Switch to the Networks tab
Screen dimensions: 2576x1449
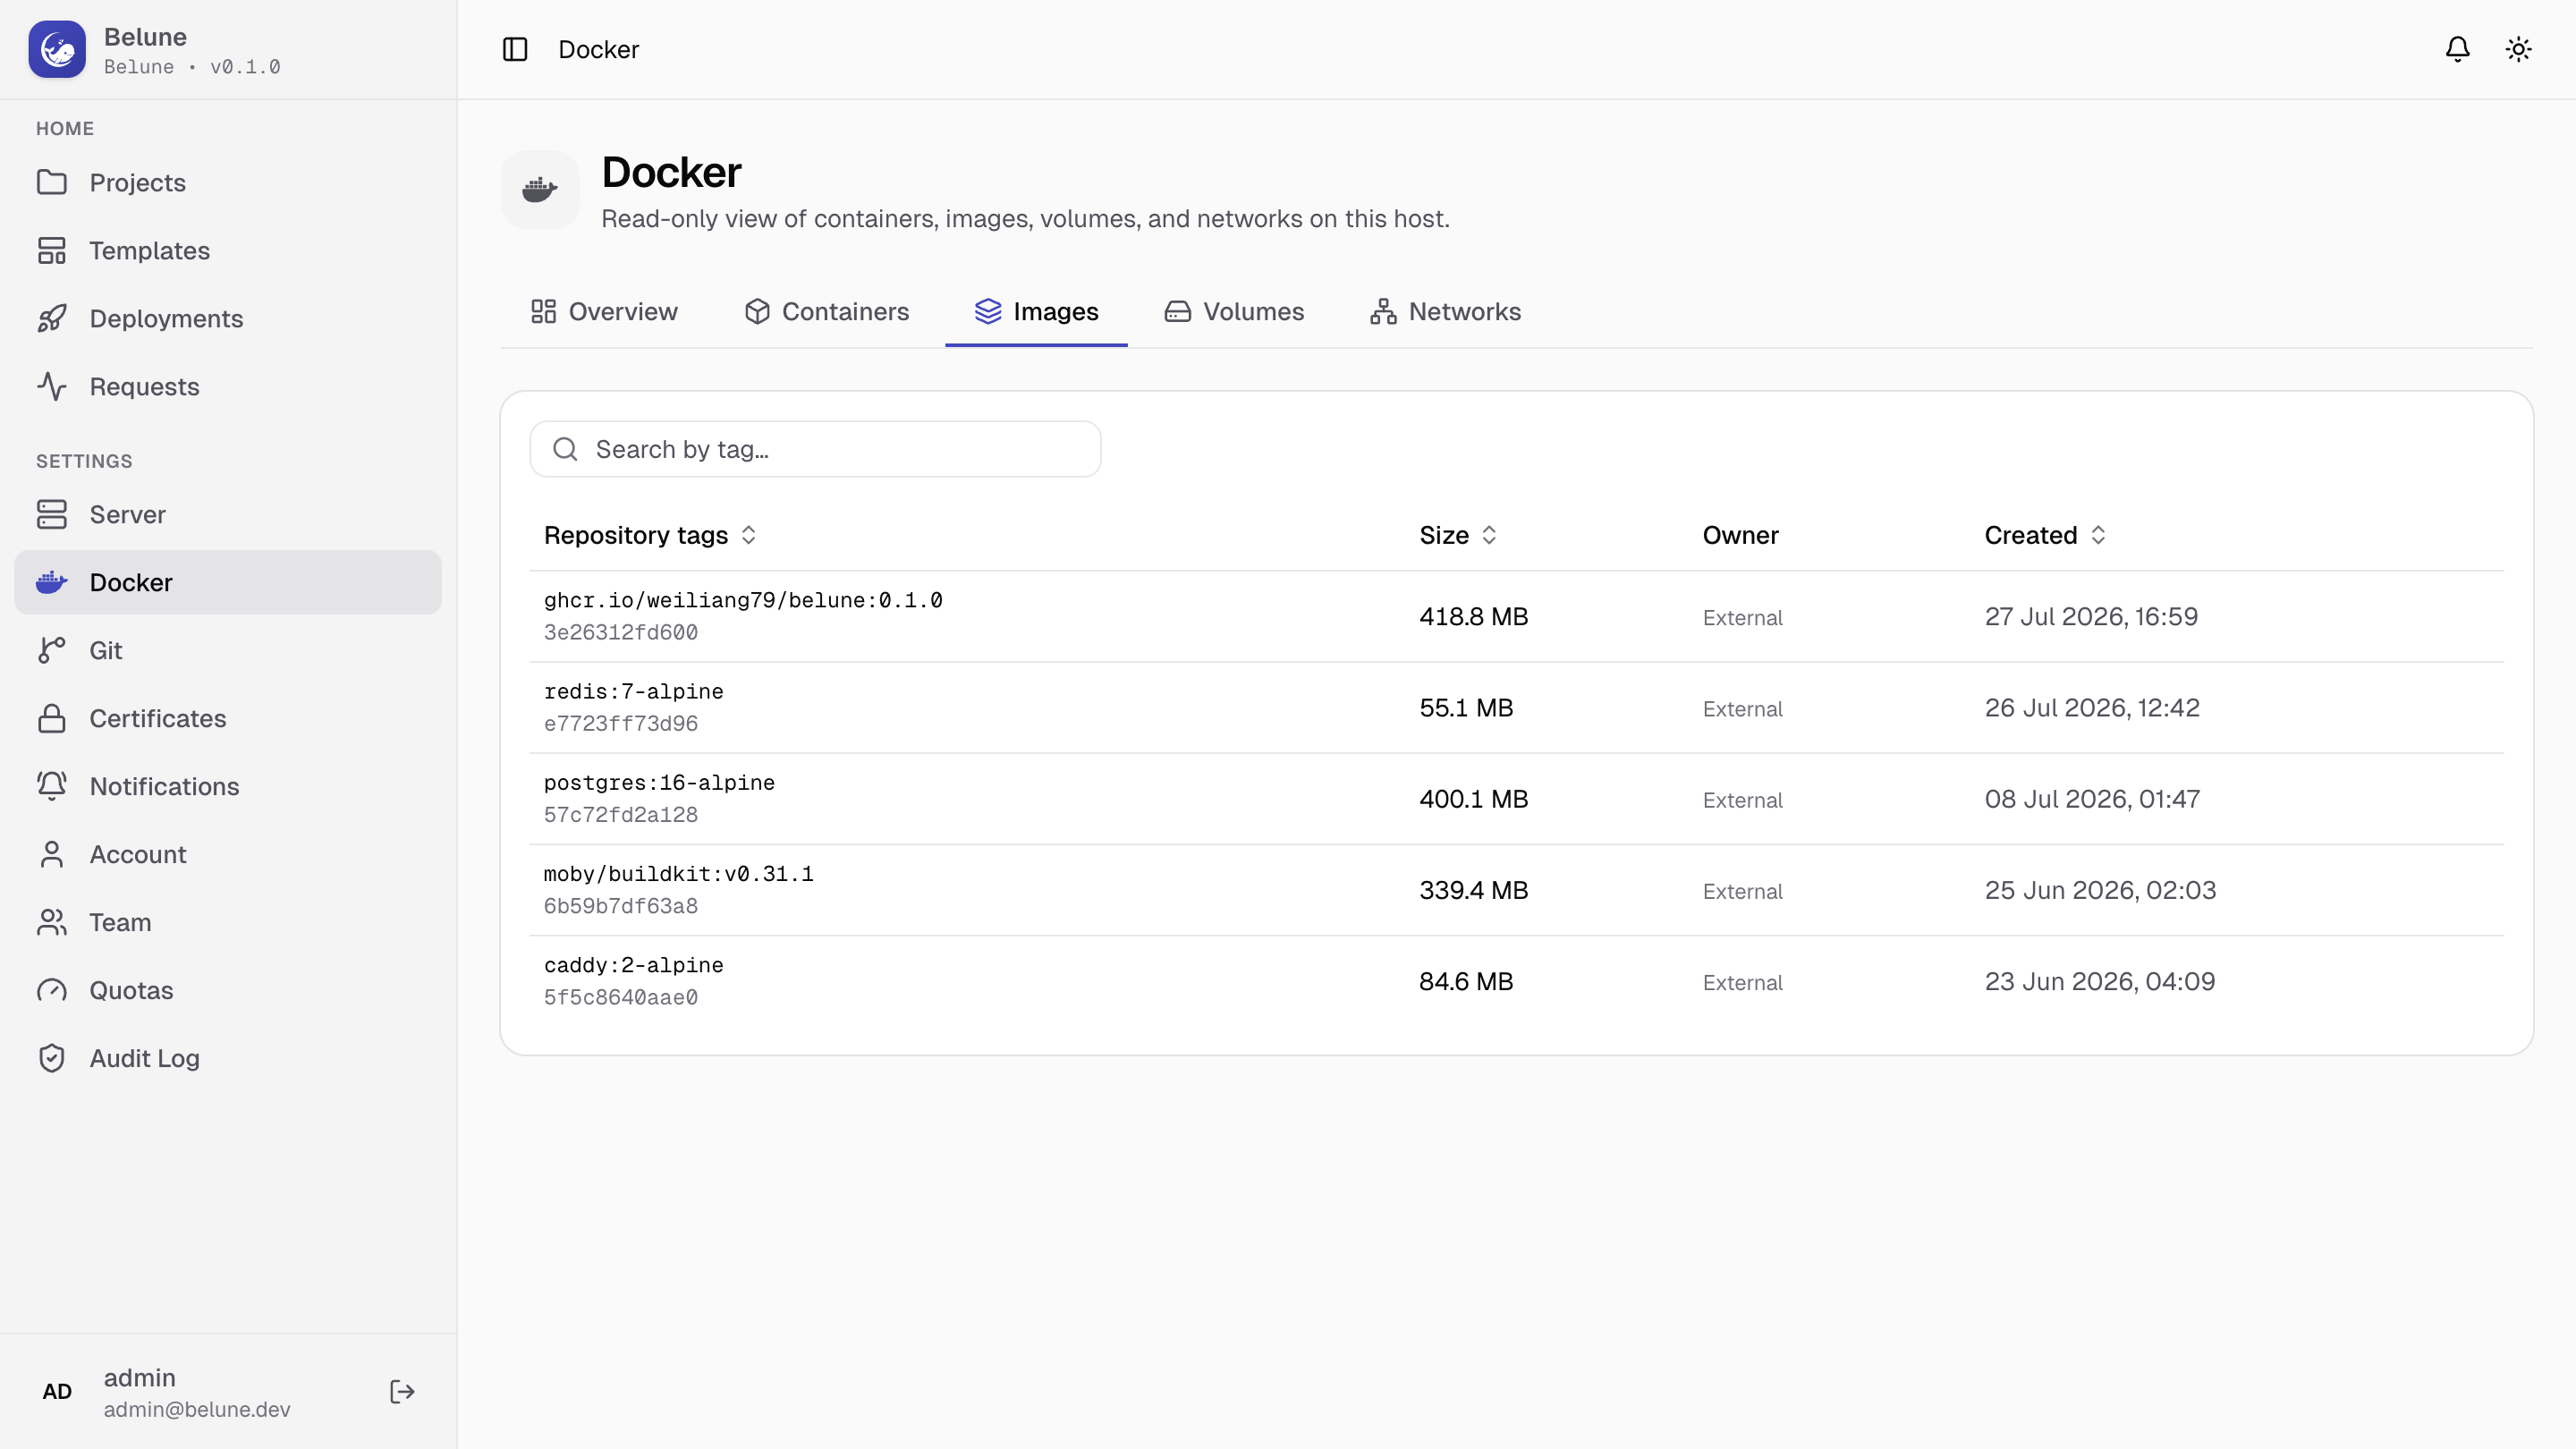[x=1445, y=311]
